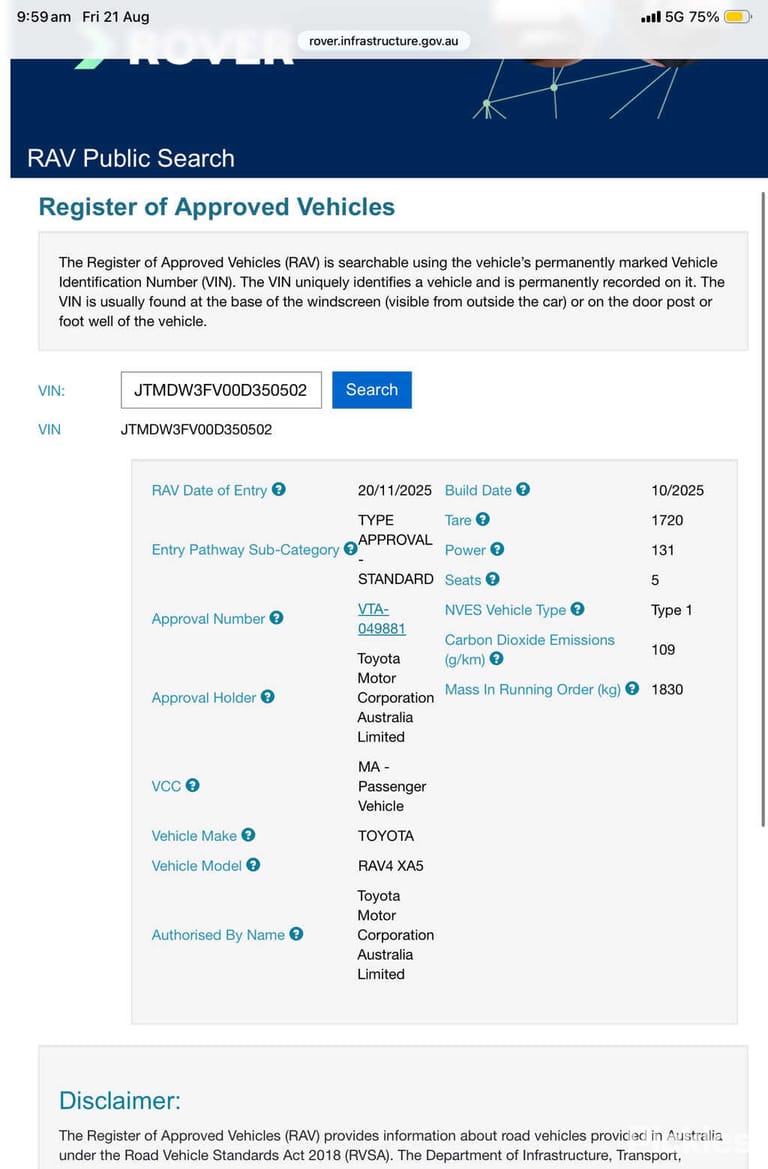
Task: Show help for Approval Holder
Action: [268, 696]
